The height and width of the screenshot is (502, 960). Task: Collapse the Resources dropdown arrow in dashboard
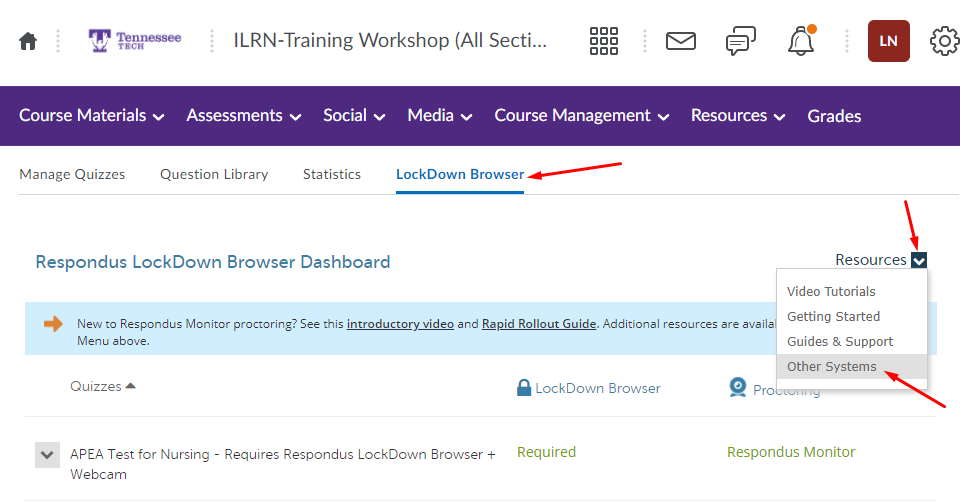point(919,261)
